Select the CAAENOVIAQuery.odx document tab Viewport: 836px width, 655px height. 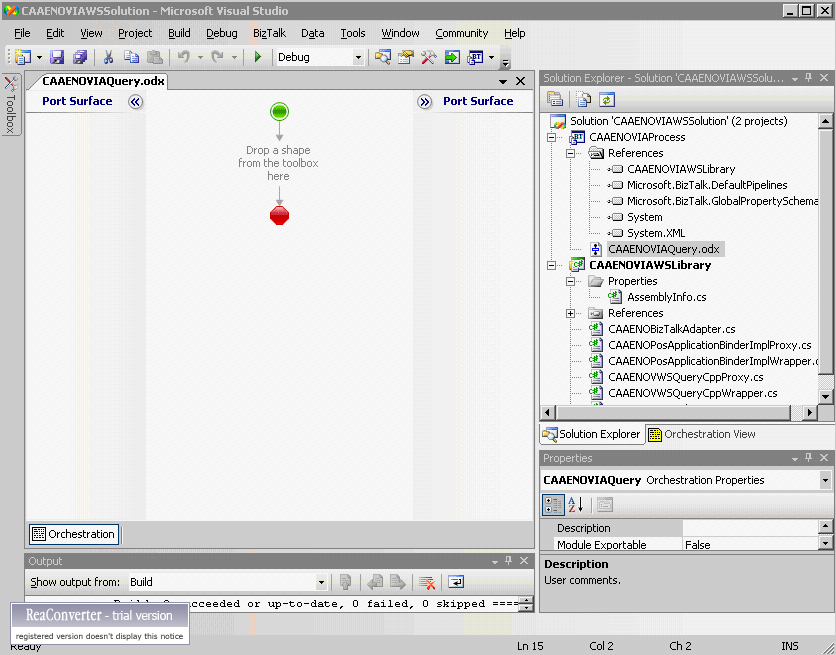(103, 81)
